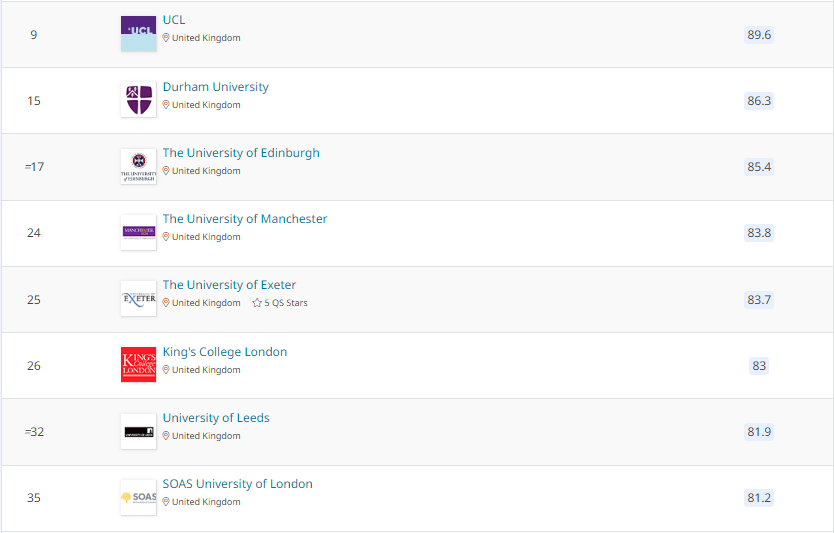Image resolution: width=834 pixels, height=533 pixels.
Task: Open the UCL university link
Action: click(x=174, y=20)
